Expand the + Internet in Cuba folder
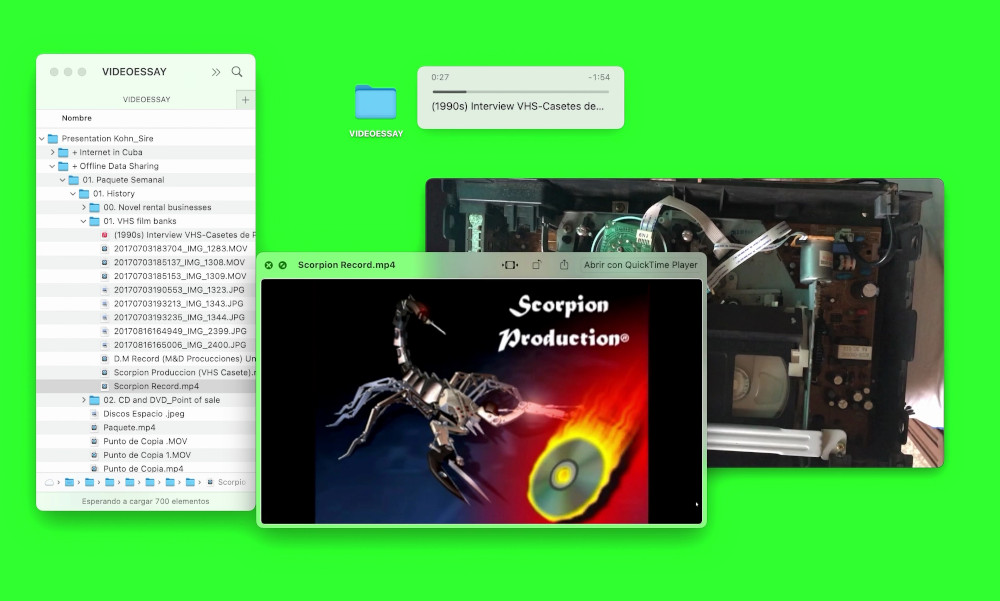 click(52, 152)
